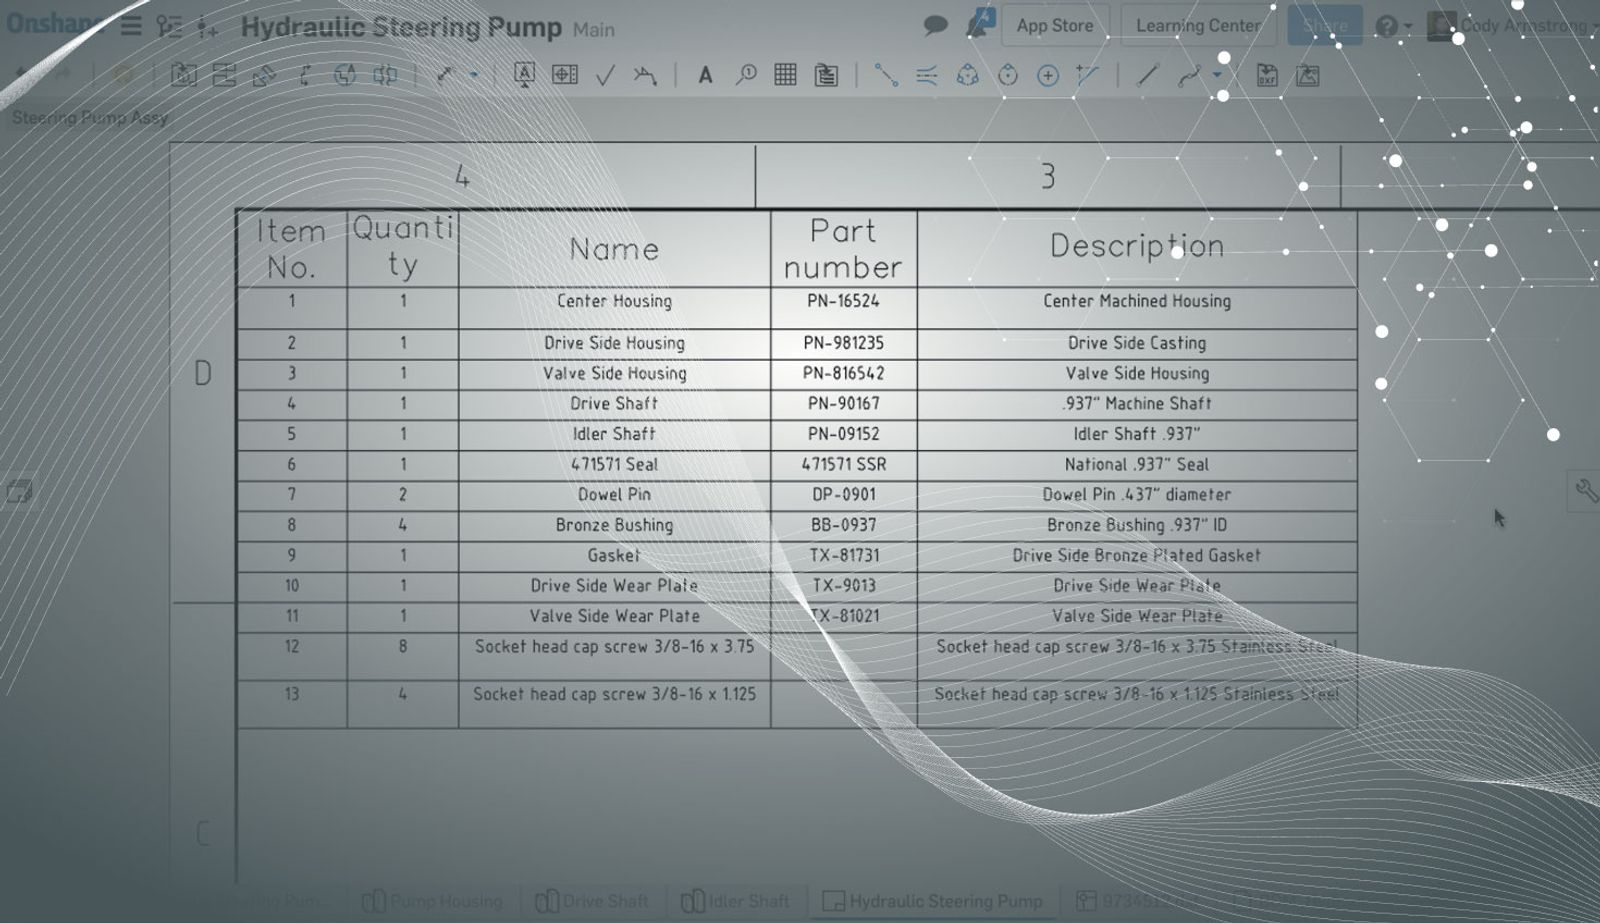Viewport: 1600px width, 923px height.
Task: Select the Note text tool
Action: (x=705, y=76)
